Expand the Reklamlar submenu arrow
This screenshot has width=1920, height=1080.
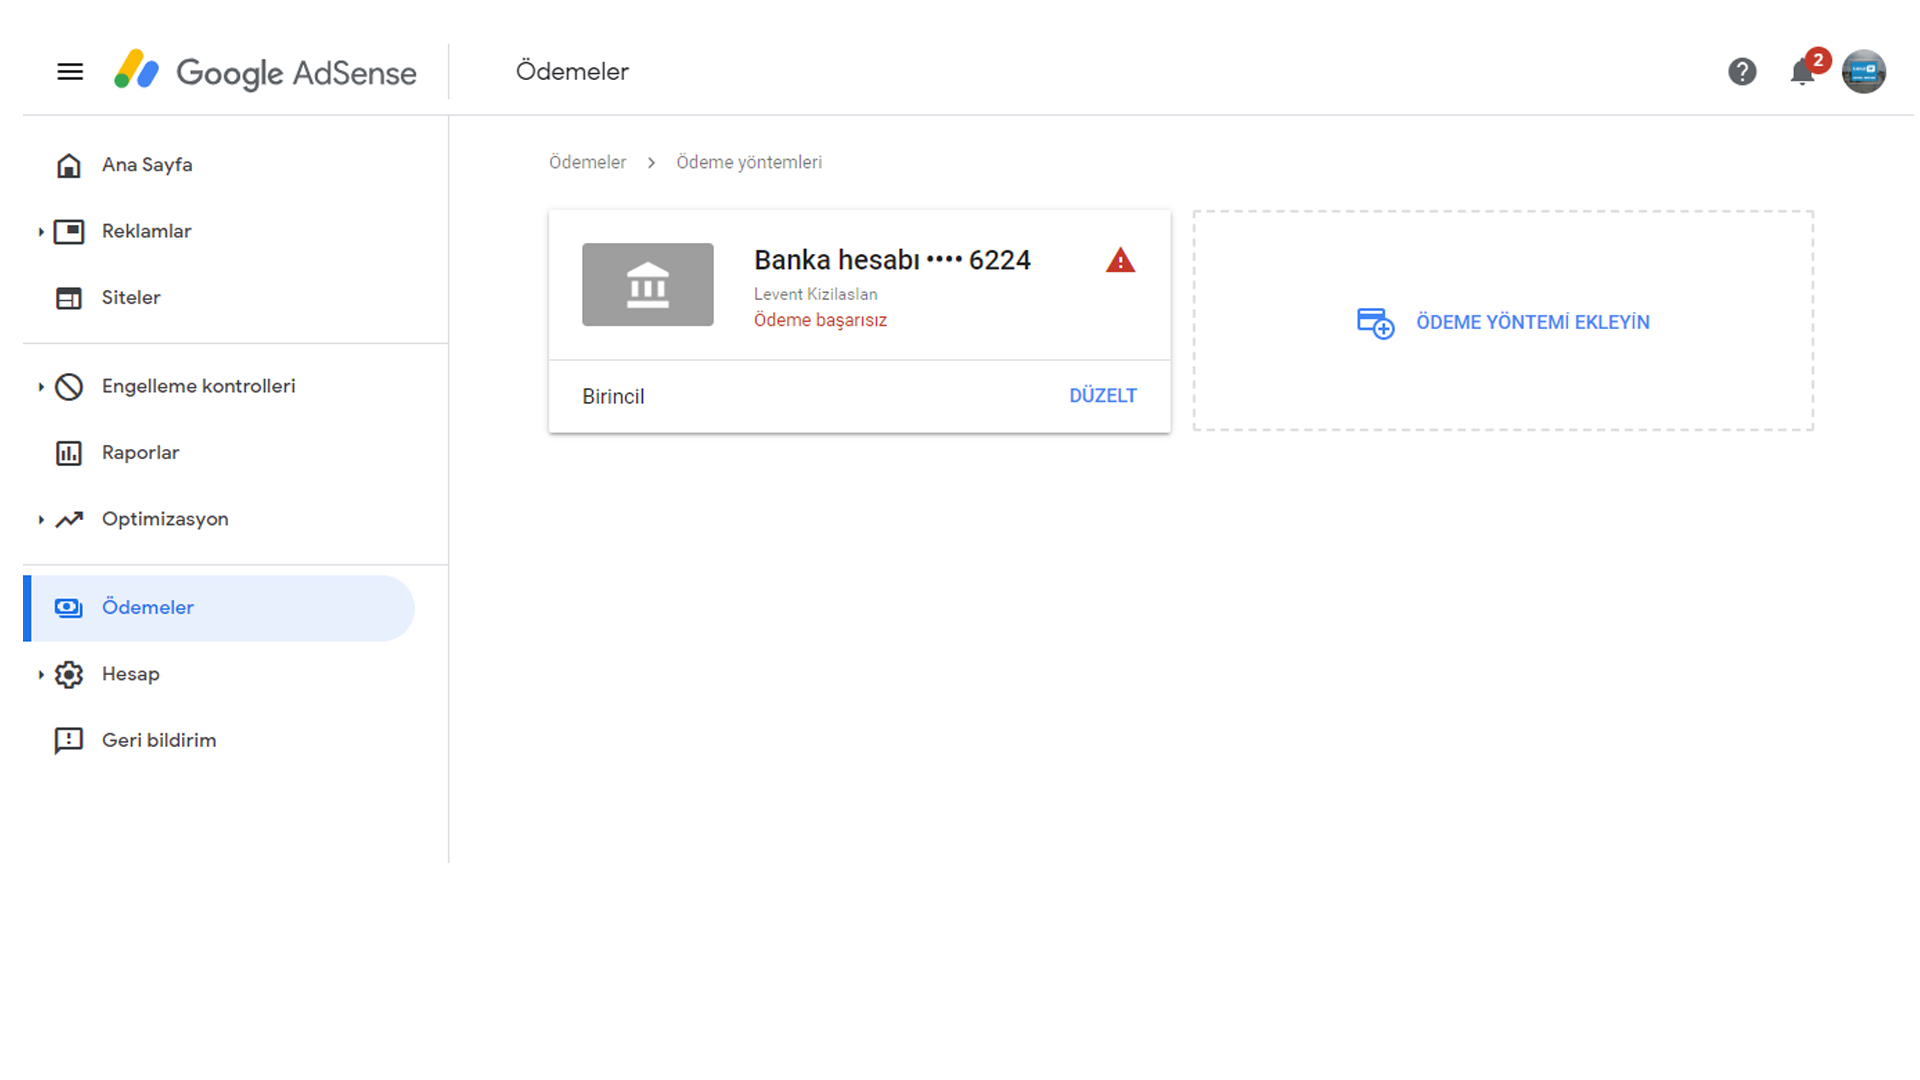41,232
